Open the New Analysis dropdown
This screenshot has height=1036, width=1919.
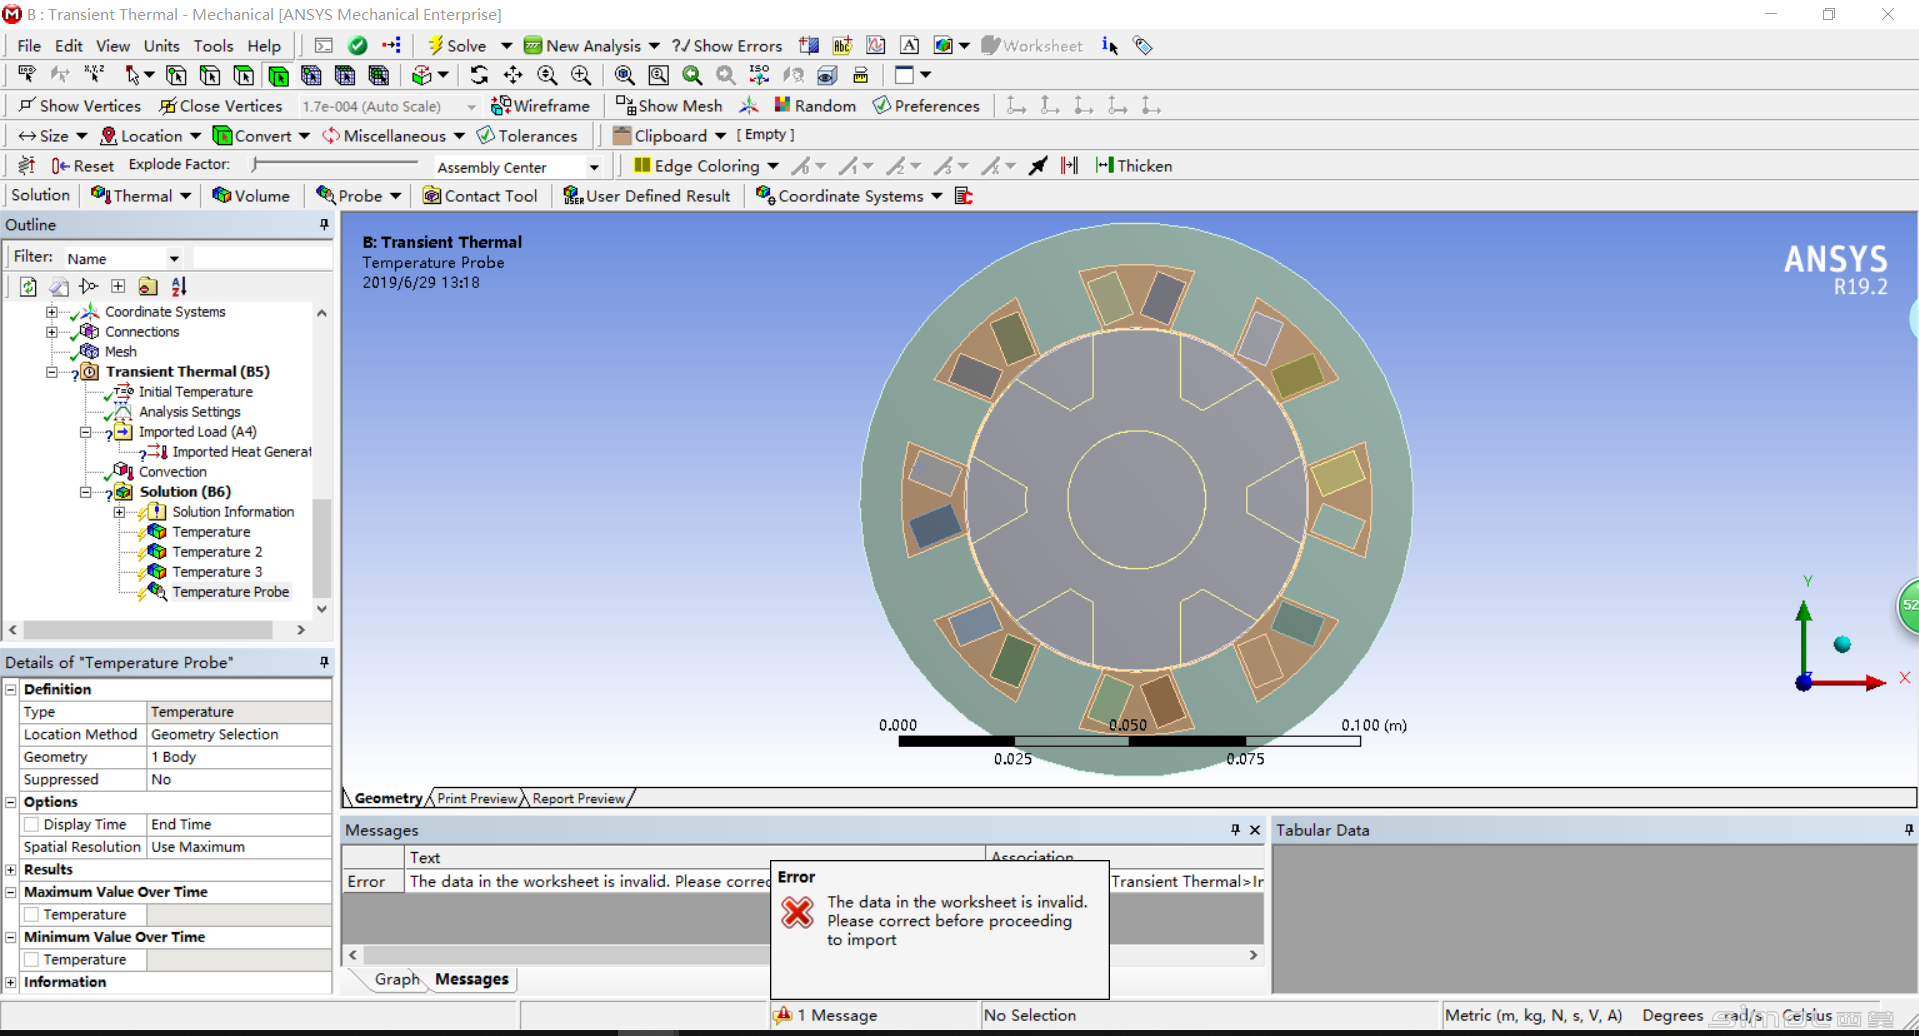[654, 46]
